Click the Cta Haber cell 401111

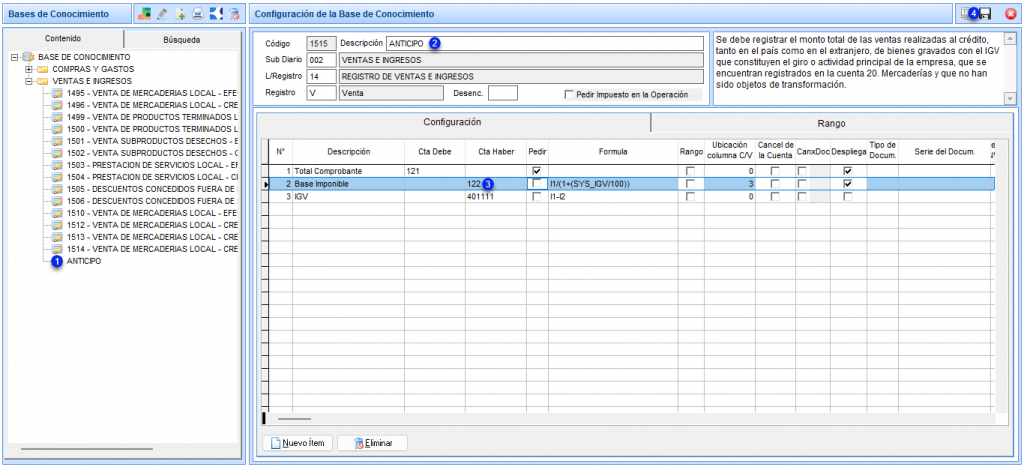pos(495,196)
